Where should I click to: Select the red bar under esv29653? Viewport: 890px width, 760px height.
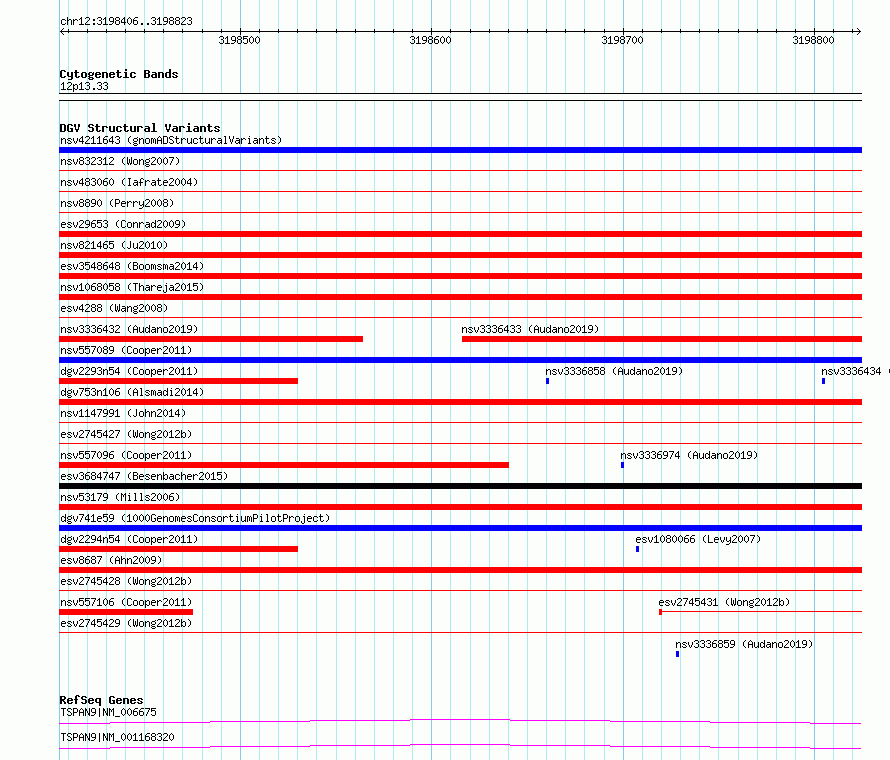click(460, 234)
